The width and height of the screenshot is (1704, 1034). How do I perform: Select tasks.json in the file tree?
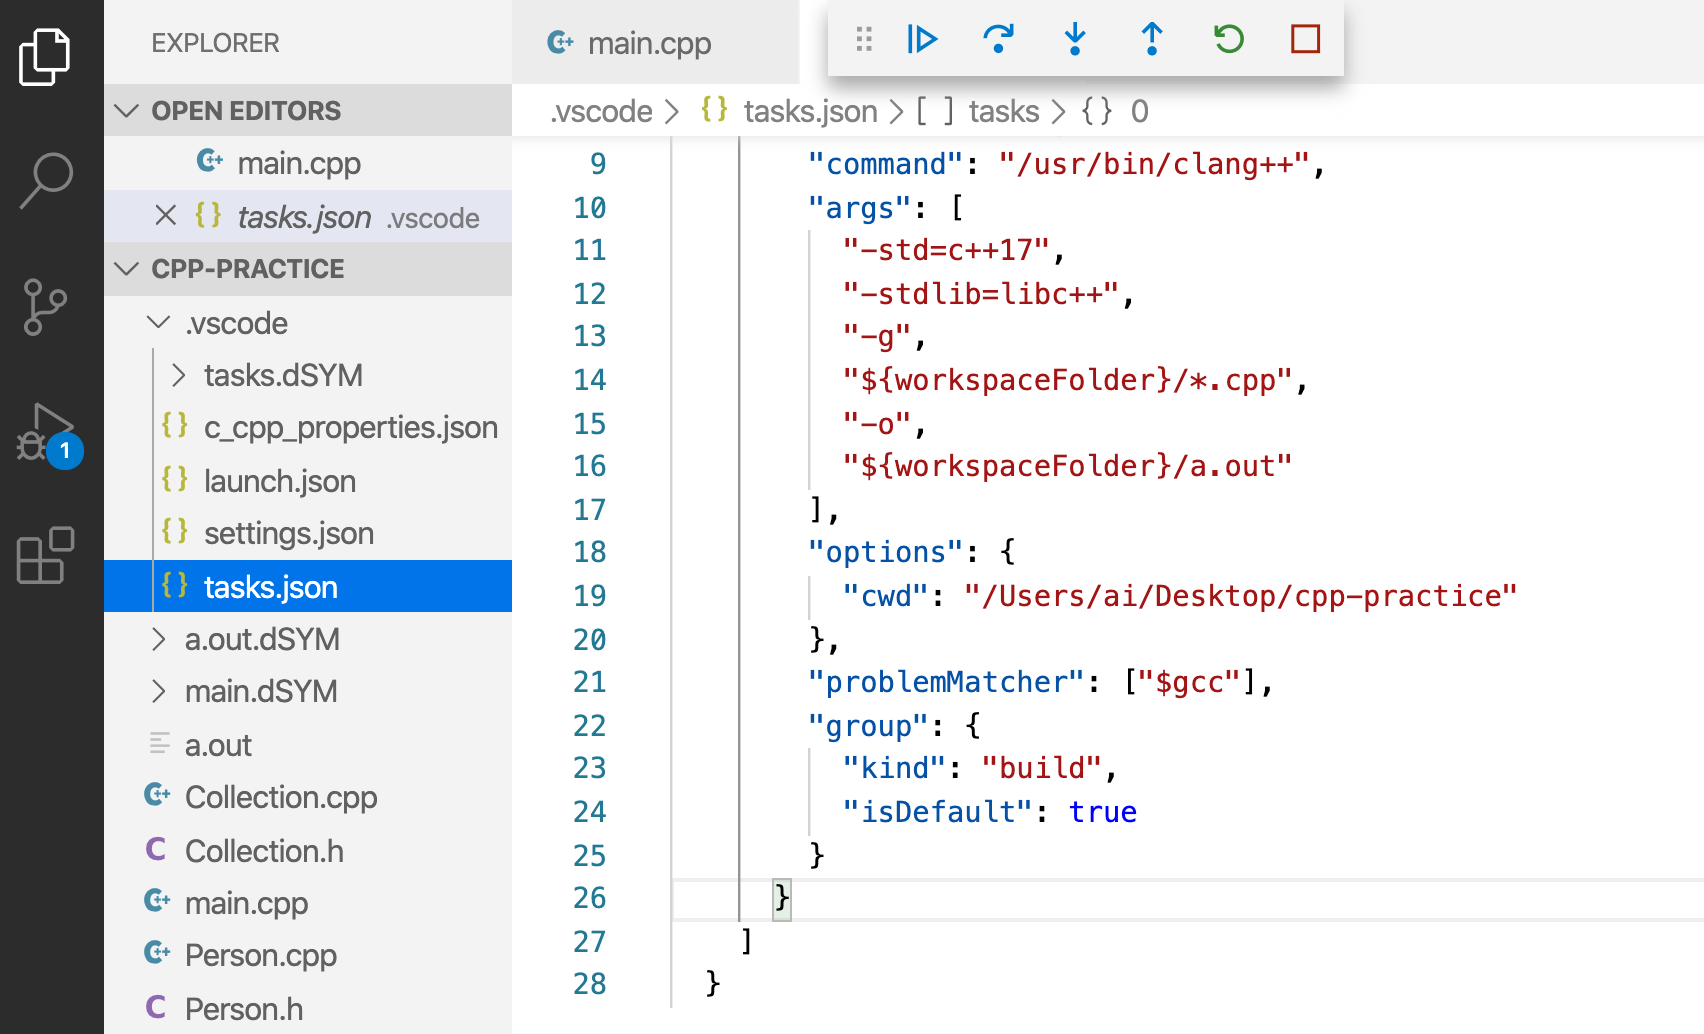pos(308,586)
